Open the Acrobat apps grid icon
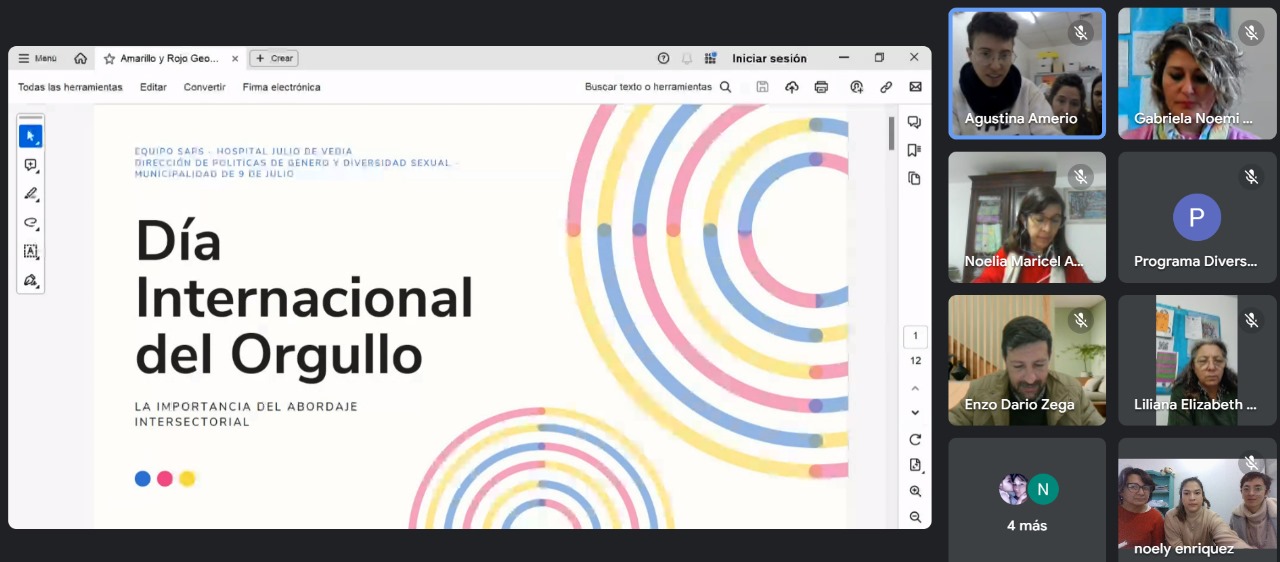Viewport: 1280px width, 562px height. [x=710, y=58]
